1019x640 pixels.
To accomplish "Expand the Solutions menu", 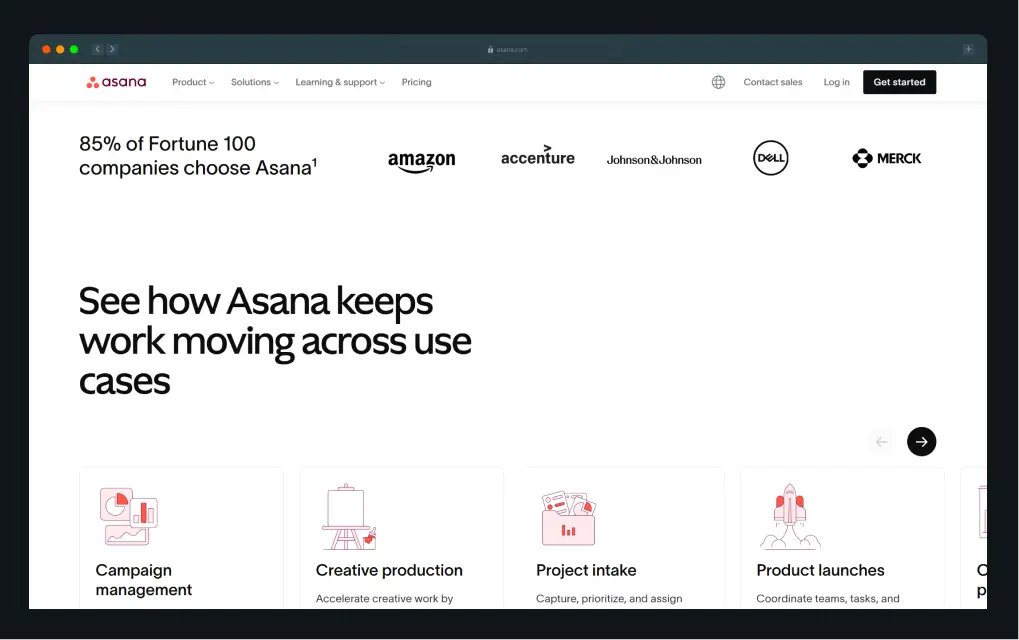I will 255,82.
